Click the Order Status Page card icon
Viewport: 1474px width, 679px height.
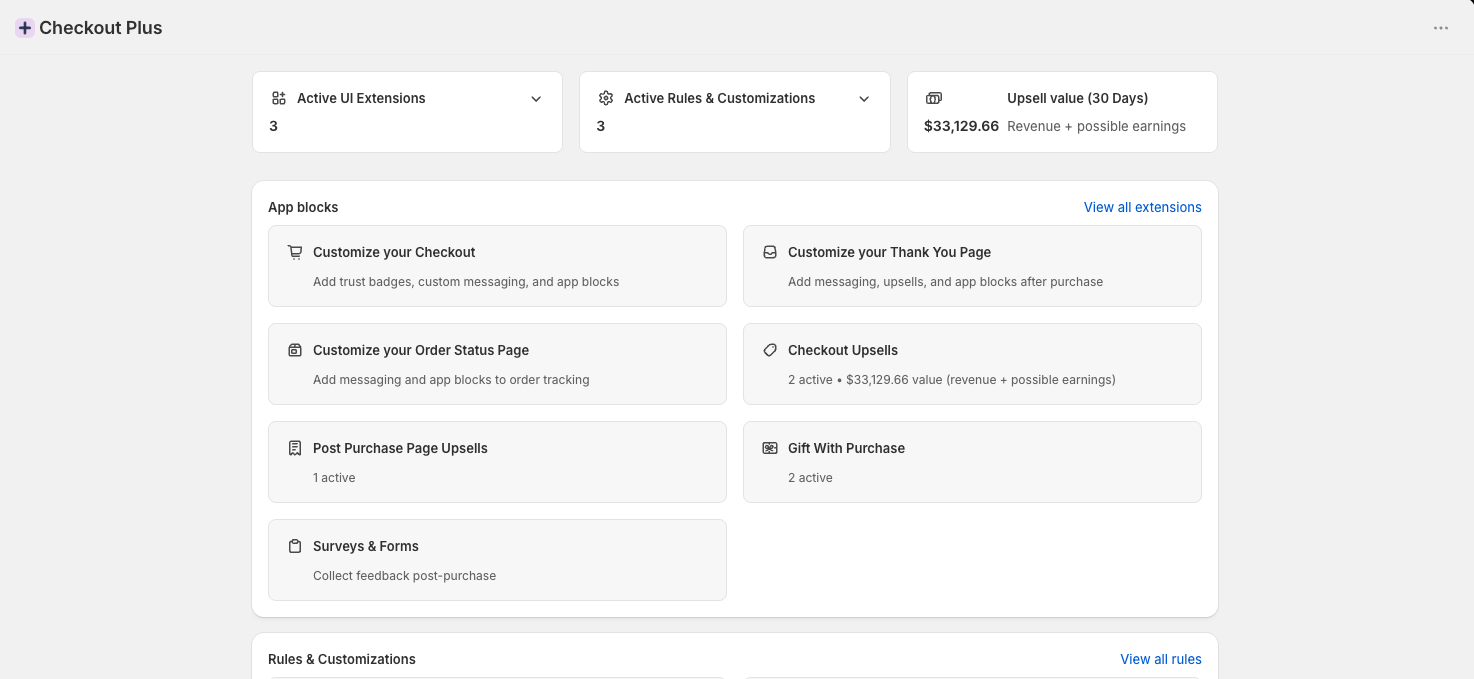point(295,350)
